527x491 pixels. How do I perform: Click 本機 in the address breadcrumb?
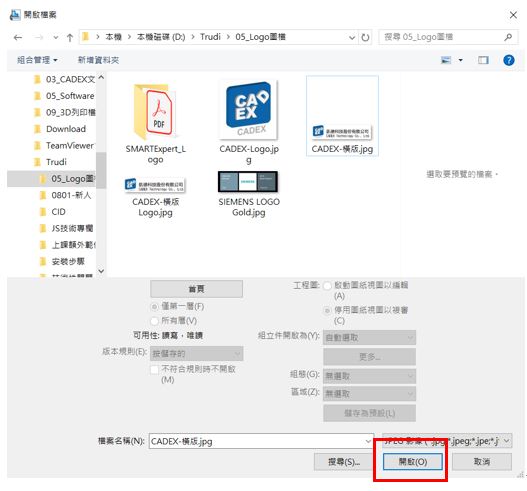[x=113, y=37]
